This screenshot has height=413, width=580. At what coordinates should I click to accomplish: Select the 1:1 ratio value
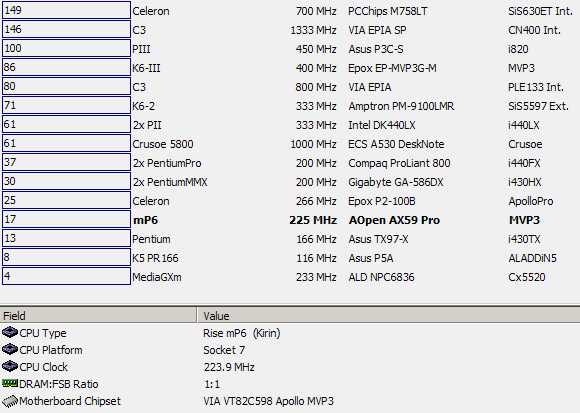[212, 384]
